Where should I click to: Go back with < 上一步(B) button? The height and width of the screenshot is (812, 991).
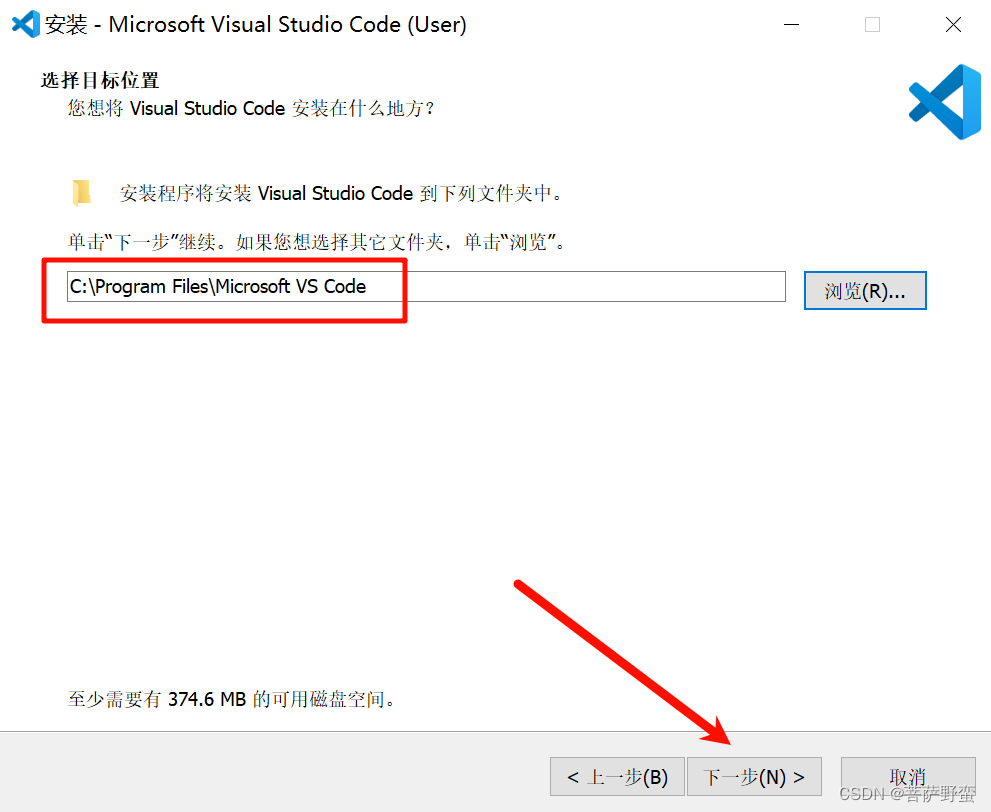click(x=617, y=776)
